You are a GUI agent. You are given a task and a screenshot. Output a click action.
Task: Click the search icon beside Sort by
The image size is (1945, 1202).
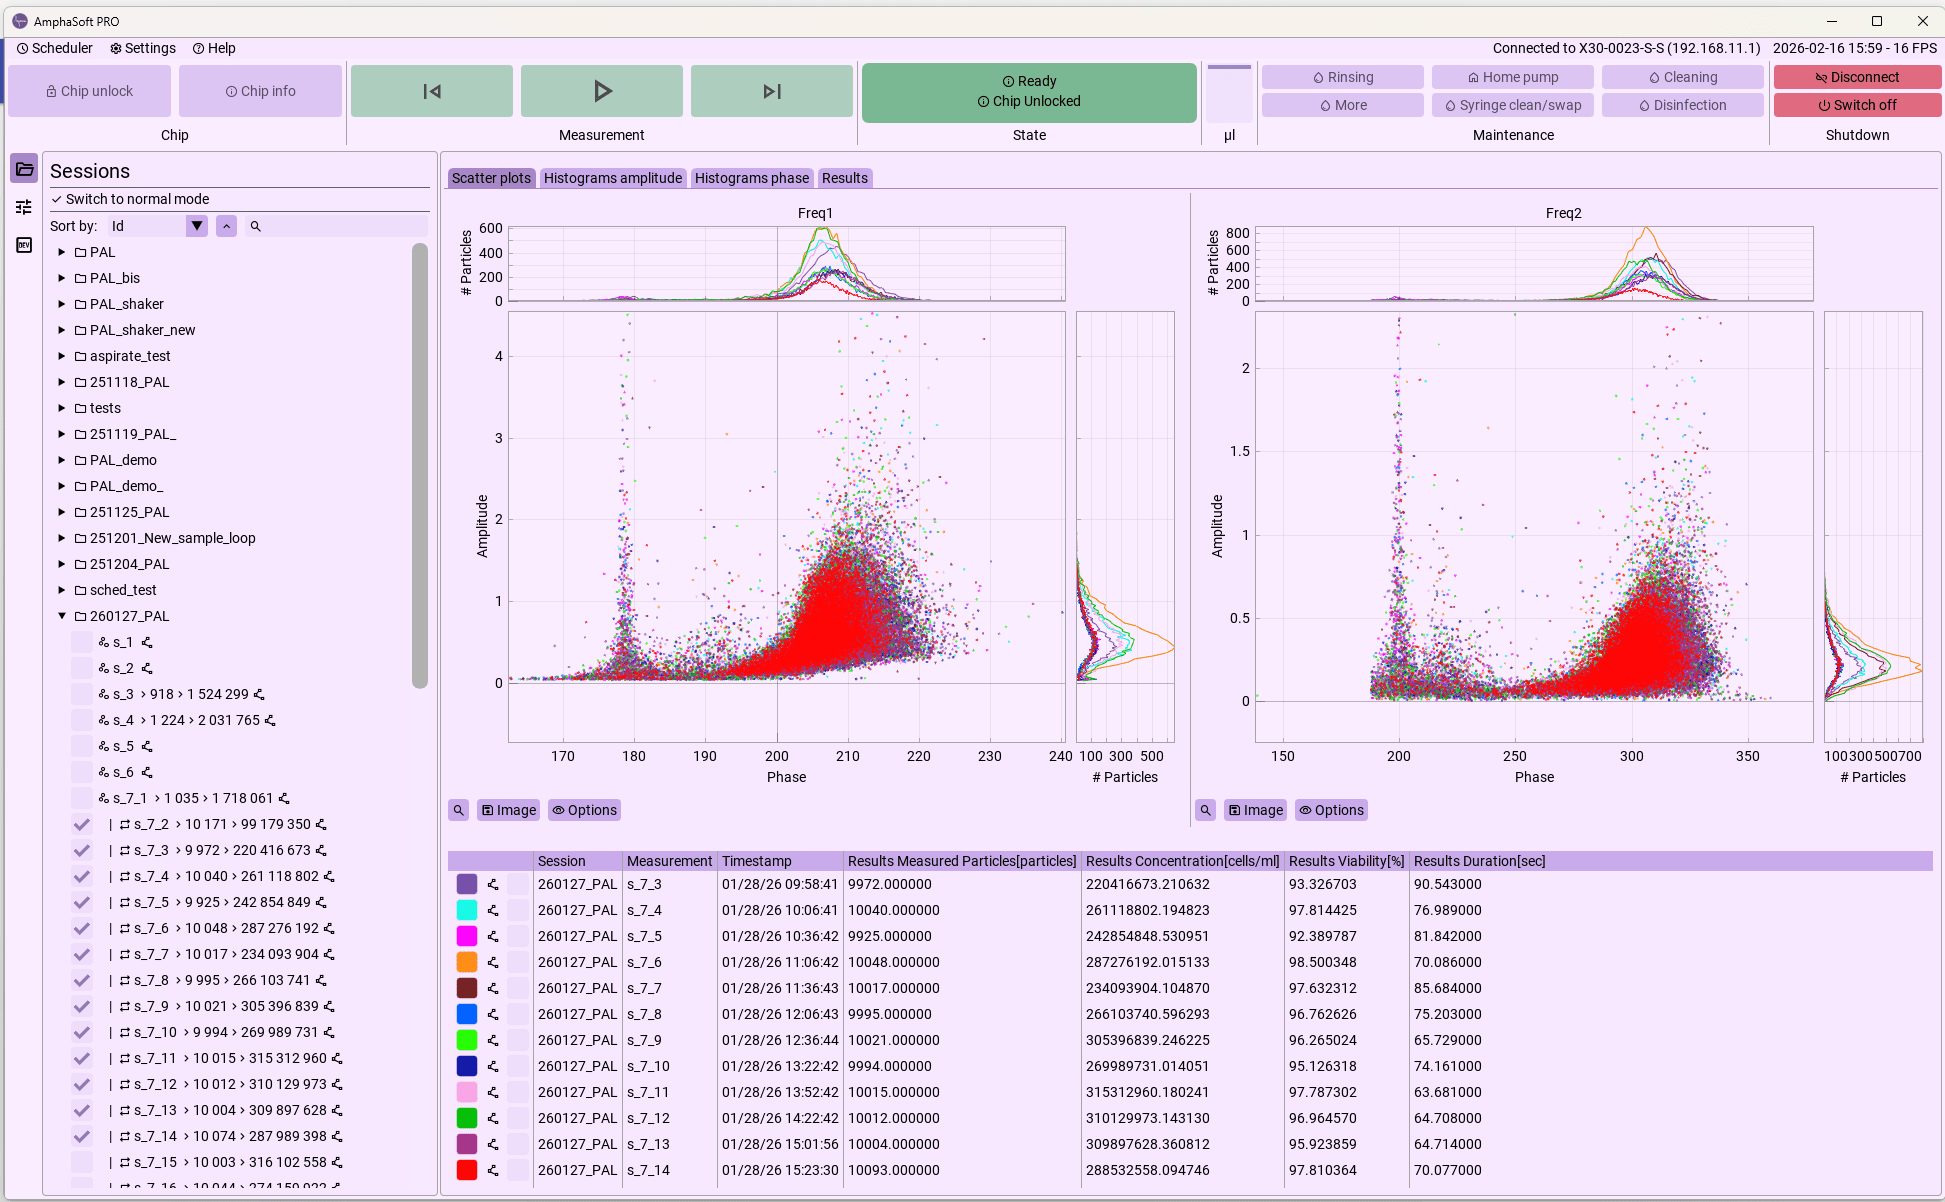256,227
